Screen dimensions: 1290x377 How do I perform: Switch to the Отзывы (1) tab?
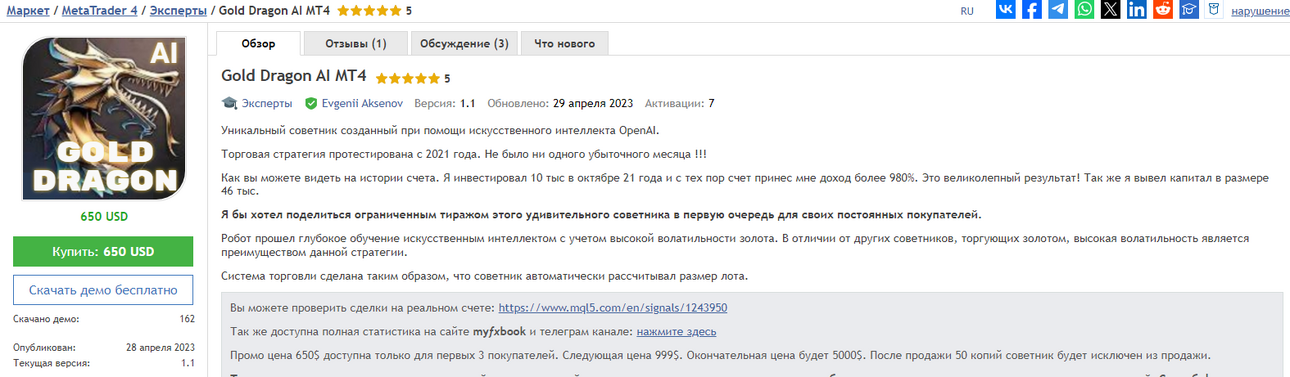357,43
